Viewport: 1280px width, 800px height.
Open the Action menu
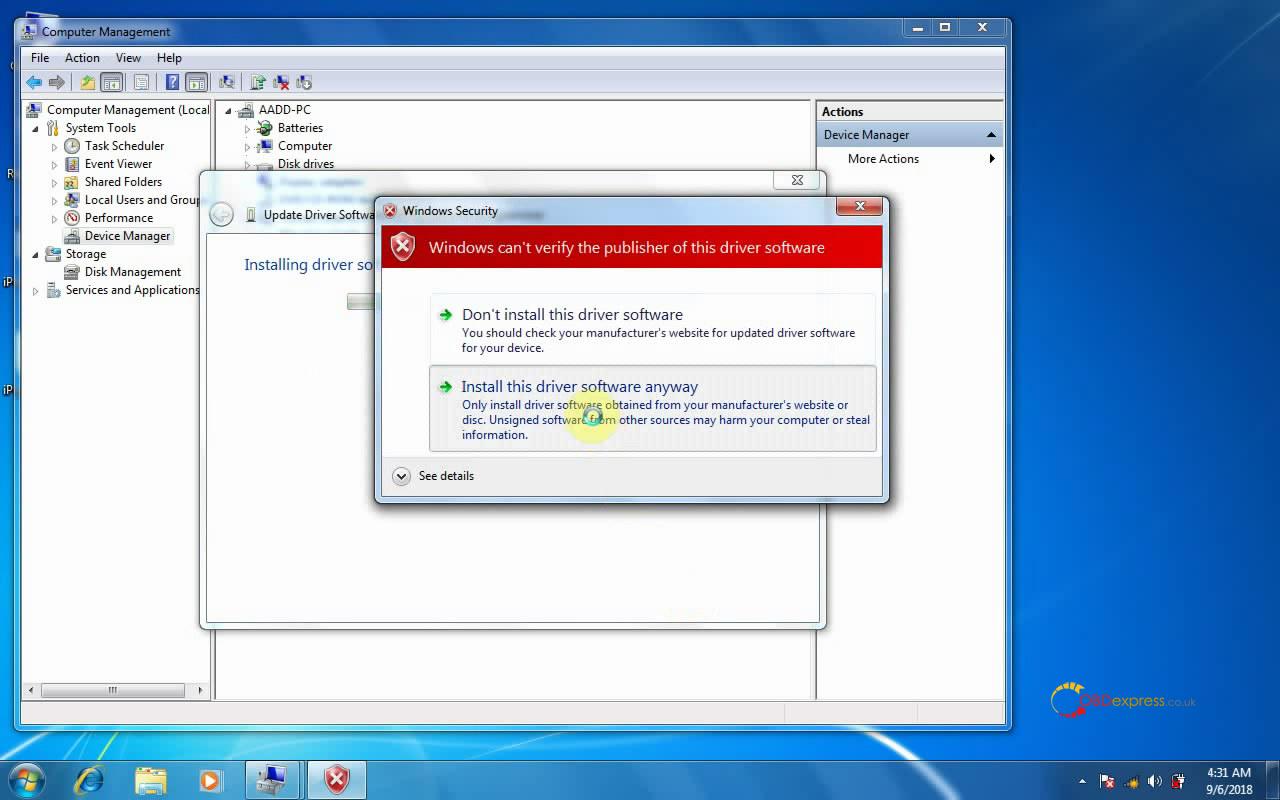[x=82, y=58]
